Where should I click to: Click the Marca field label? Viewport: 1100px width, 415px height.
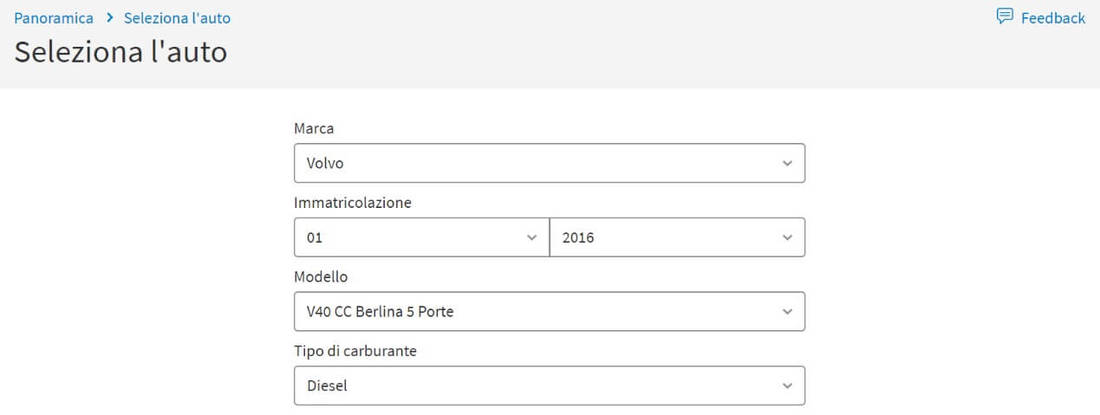tap(314, 129)
